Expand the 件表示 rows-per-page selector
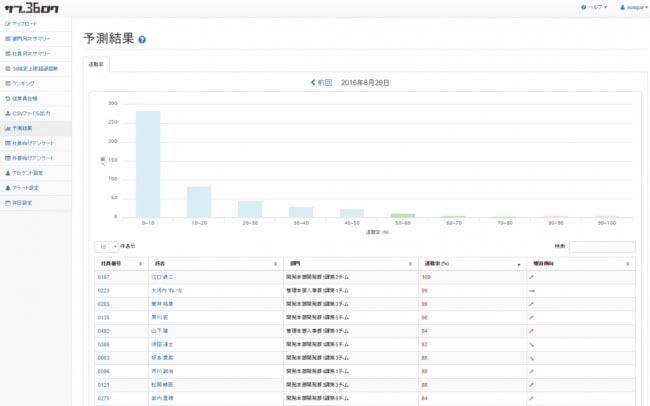 106,246
